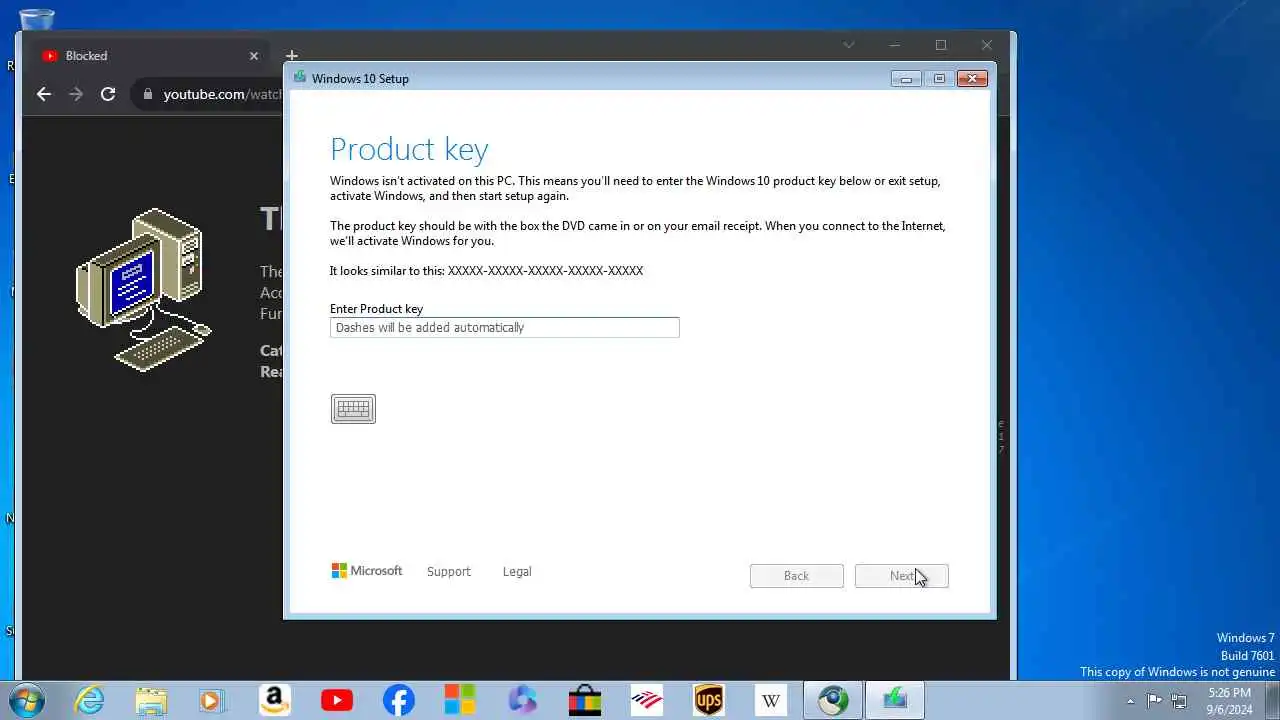
Task: Click the Enter Product key input field
Action: [x=504, y=327]
